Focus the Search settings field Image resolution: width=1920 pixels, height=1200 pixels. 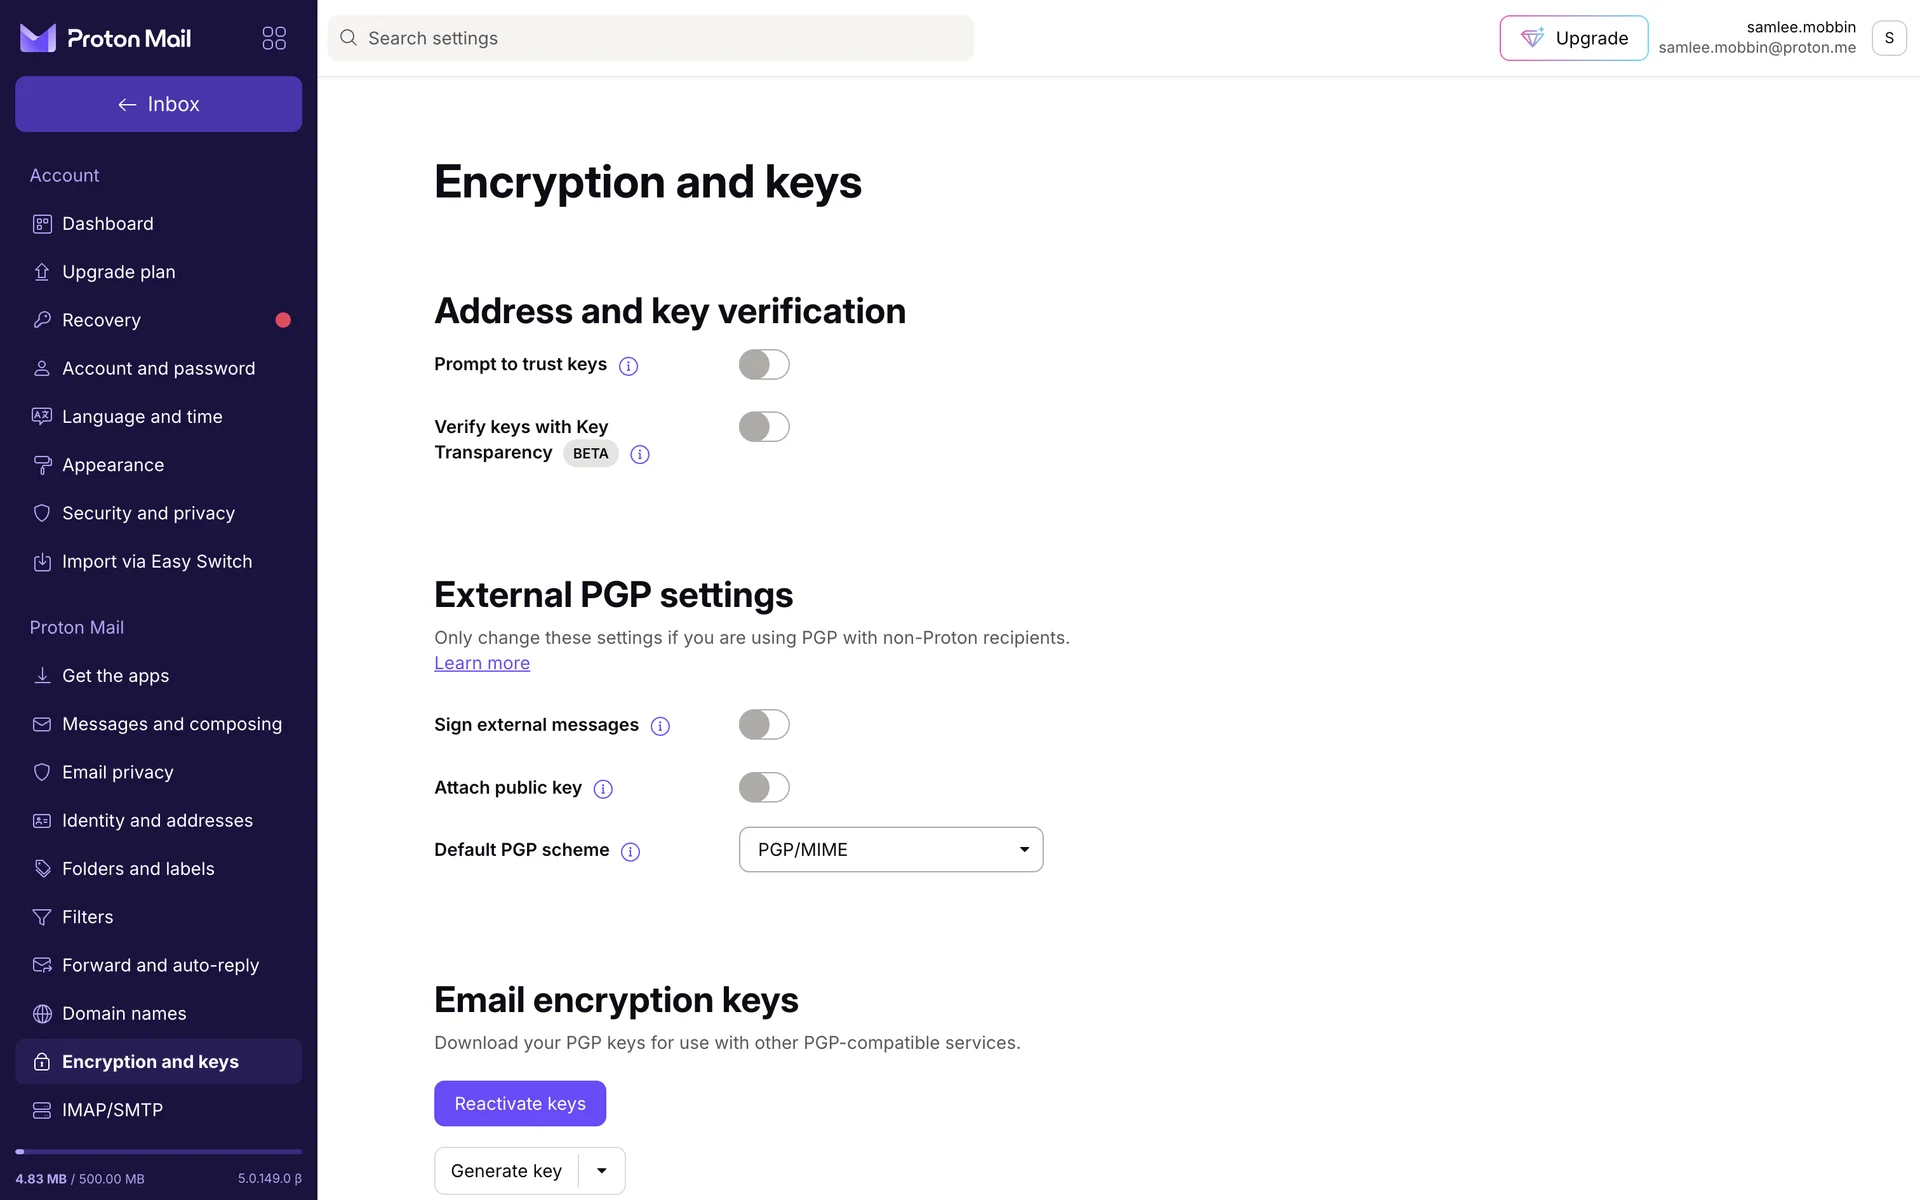(660, 38)
